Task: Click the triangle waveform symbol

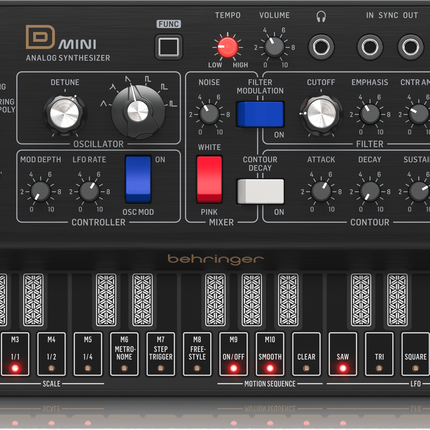Action: point(104,104)
